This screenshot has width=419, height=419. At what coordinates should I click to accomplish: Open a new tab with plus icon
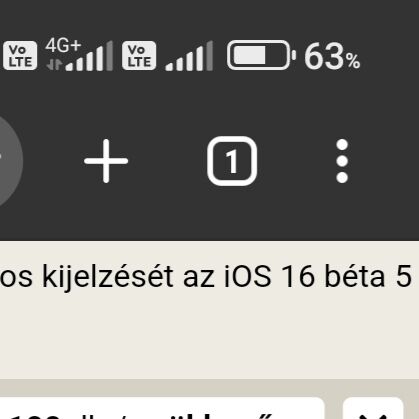click(x=106, y=161)
